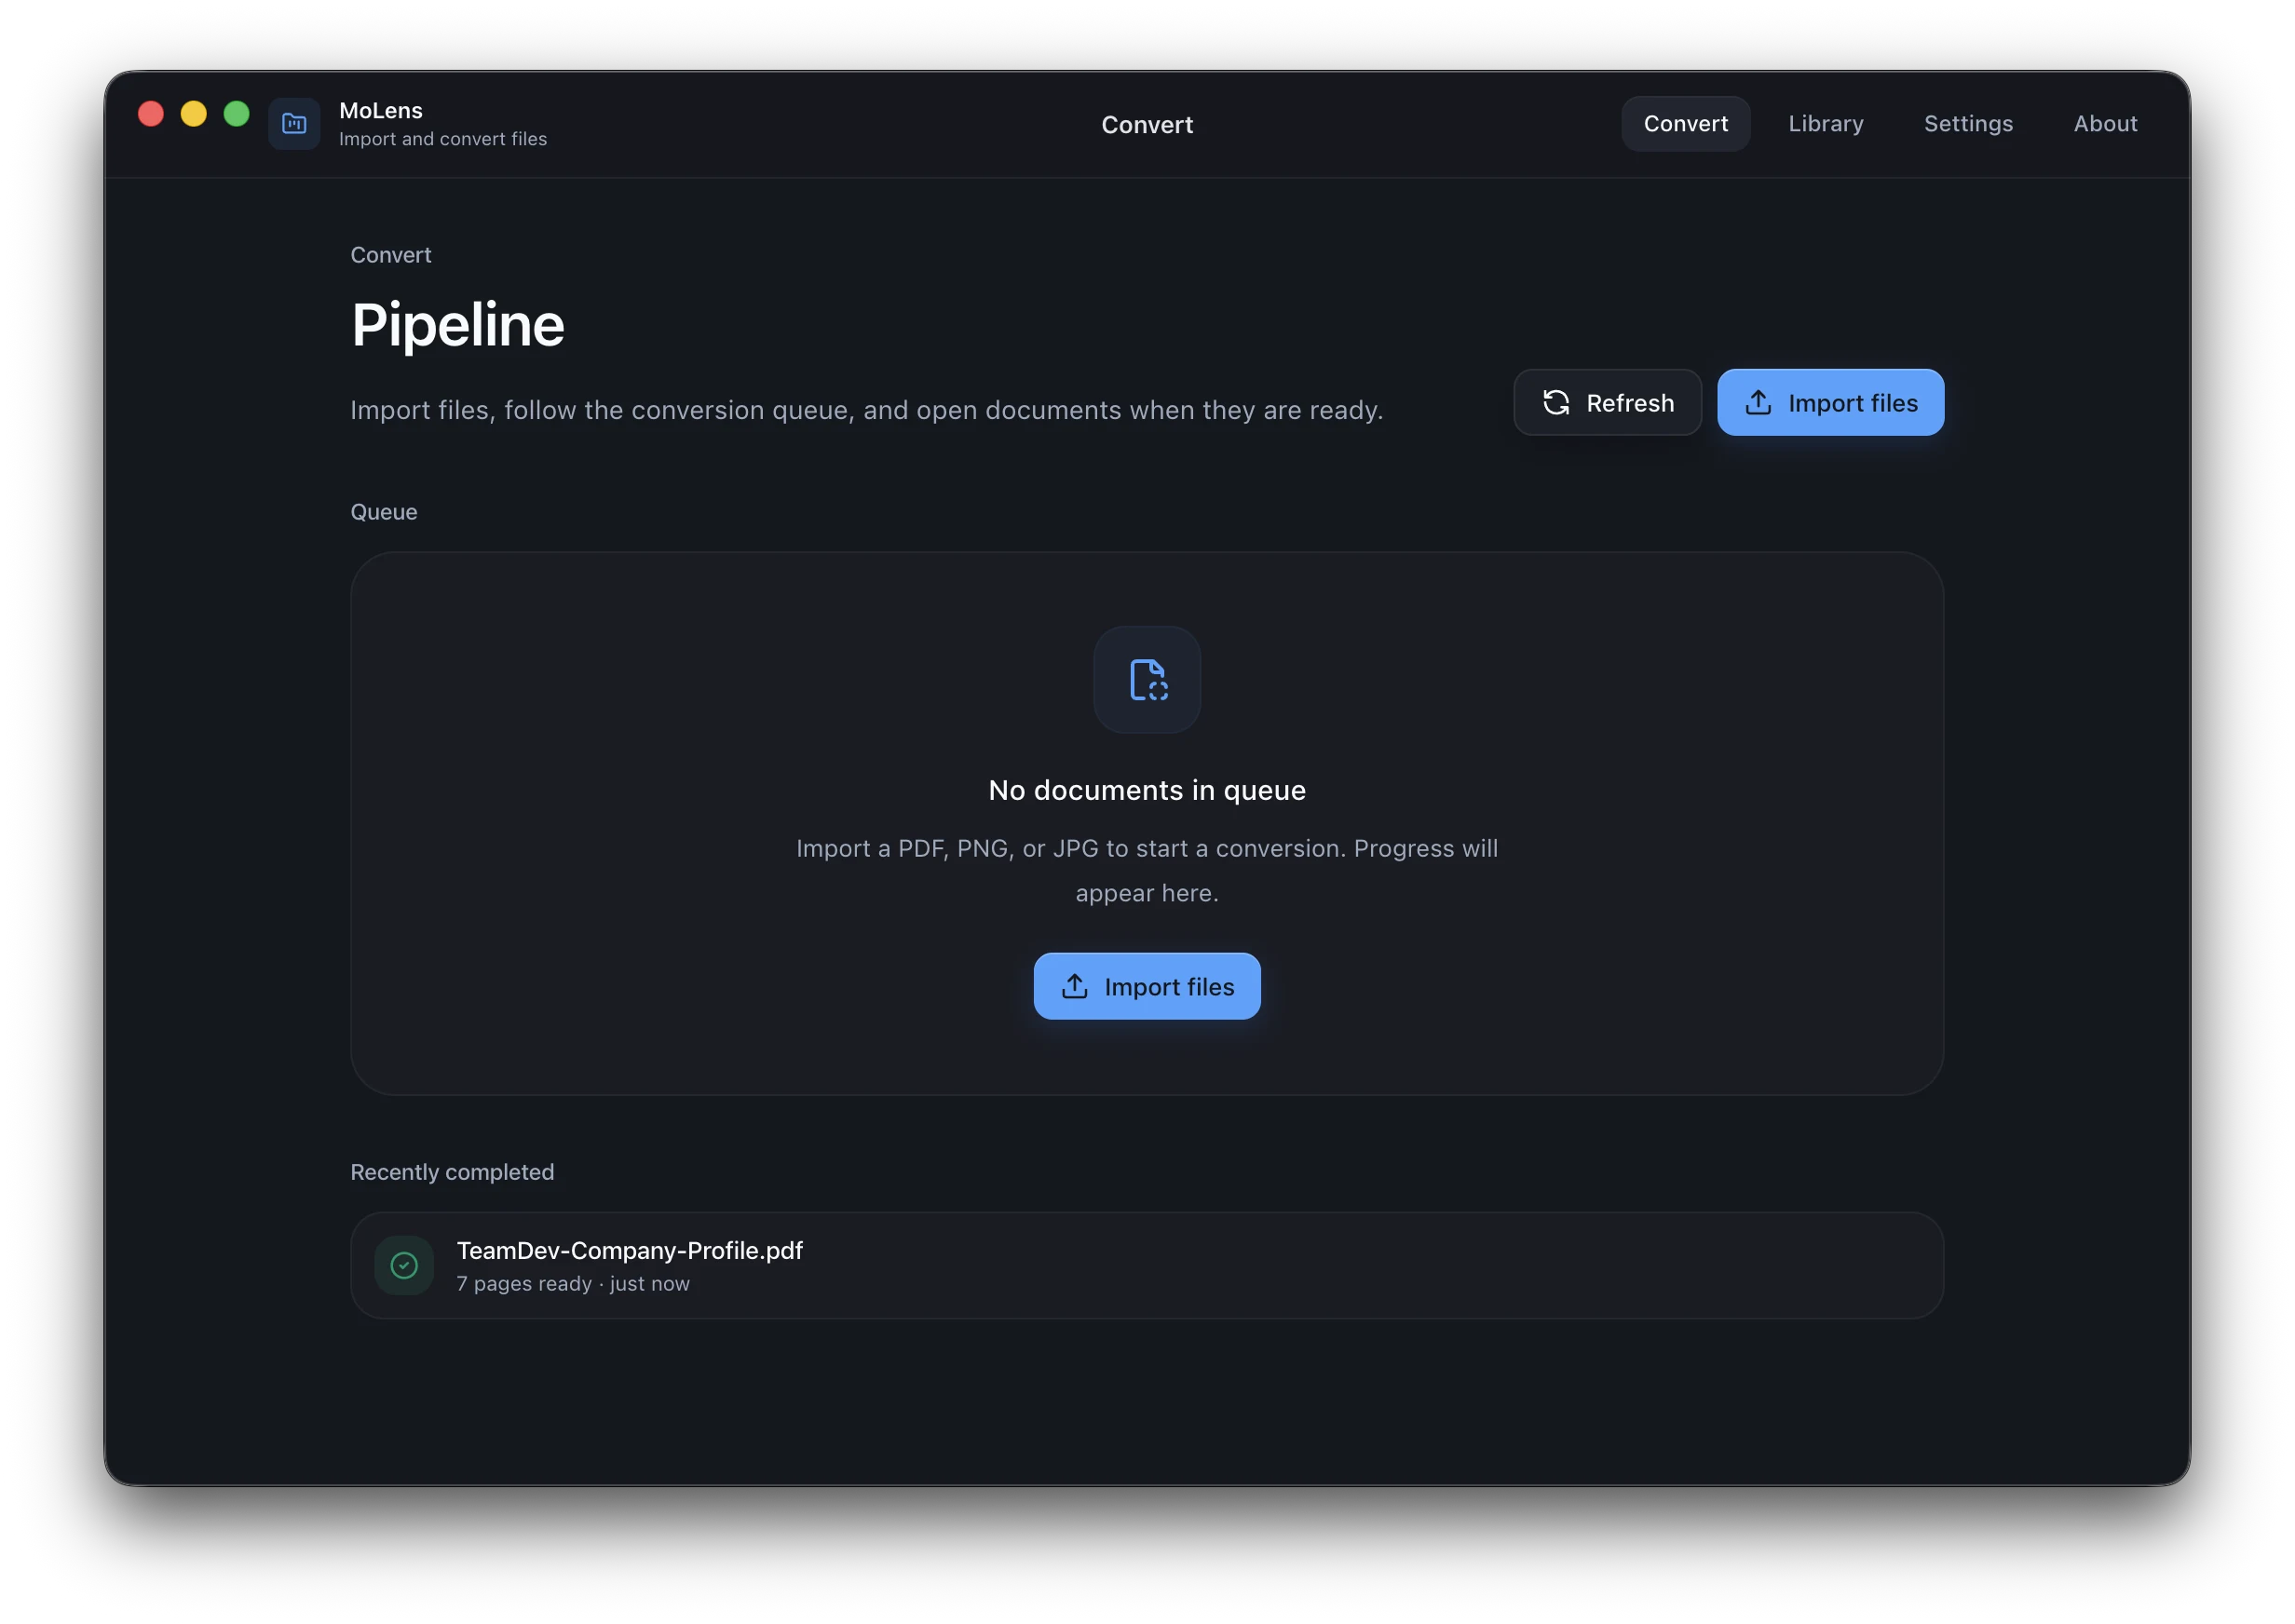
Task: Maximize the window with the green button
Action: [237, 114]
